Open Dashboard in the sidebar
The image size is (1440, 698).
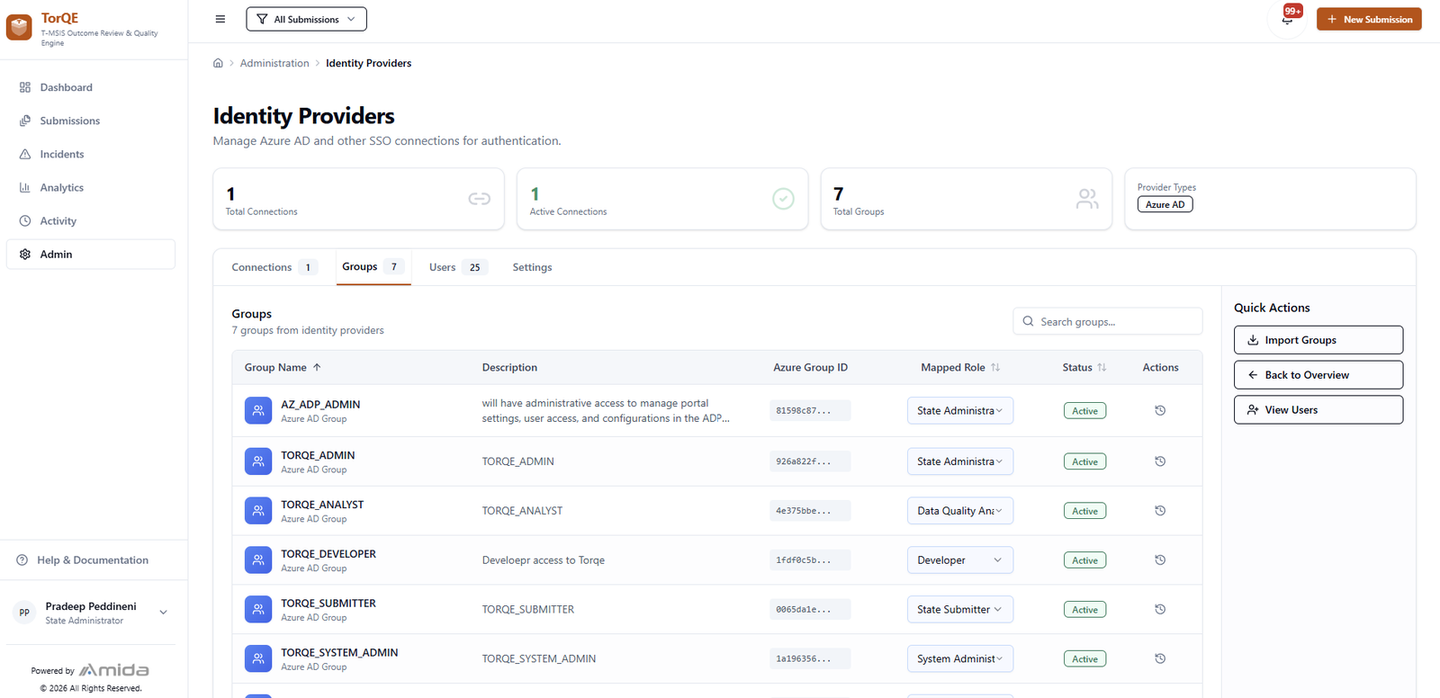(x=90, y=87)
